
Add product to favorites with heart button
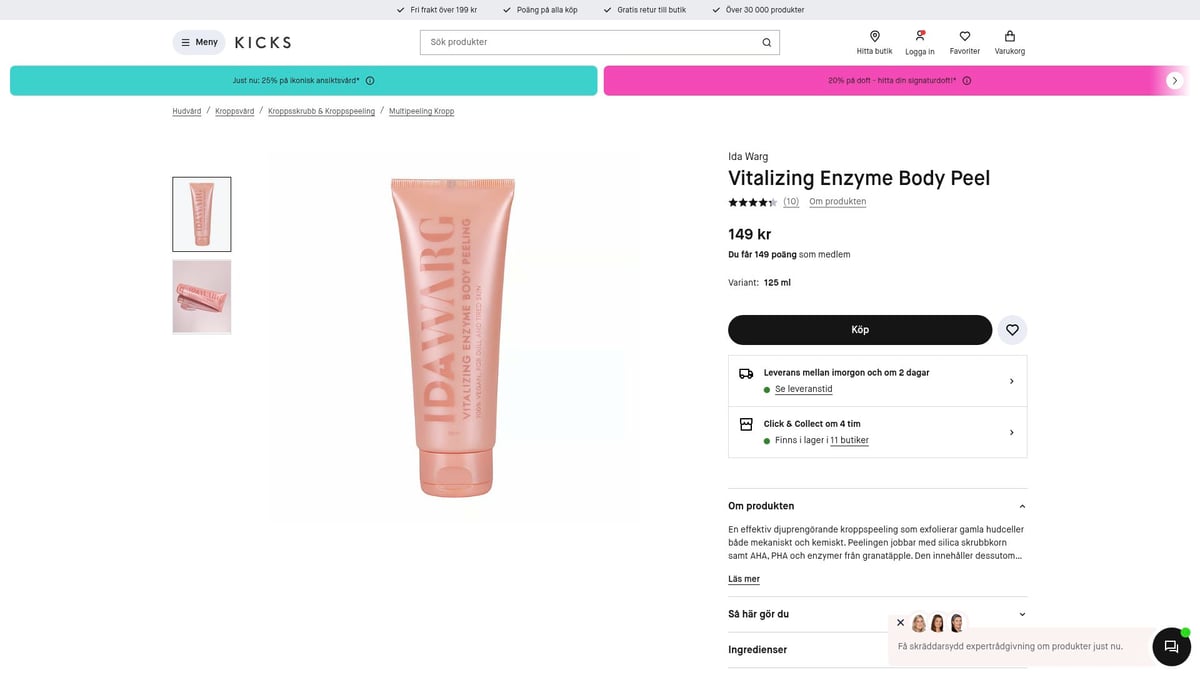[1012, 330]
